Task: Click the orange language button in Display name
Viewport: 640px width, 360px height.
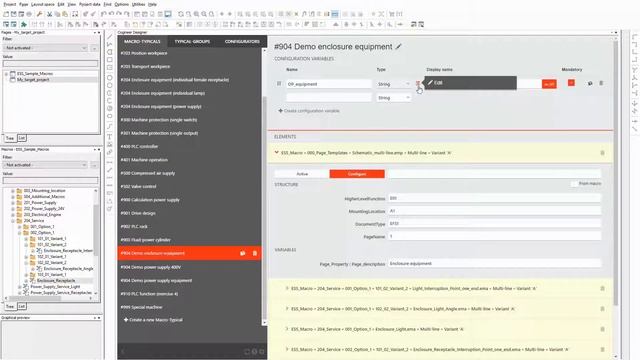Action: coord(549,84)
